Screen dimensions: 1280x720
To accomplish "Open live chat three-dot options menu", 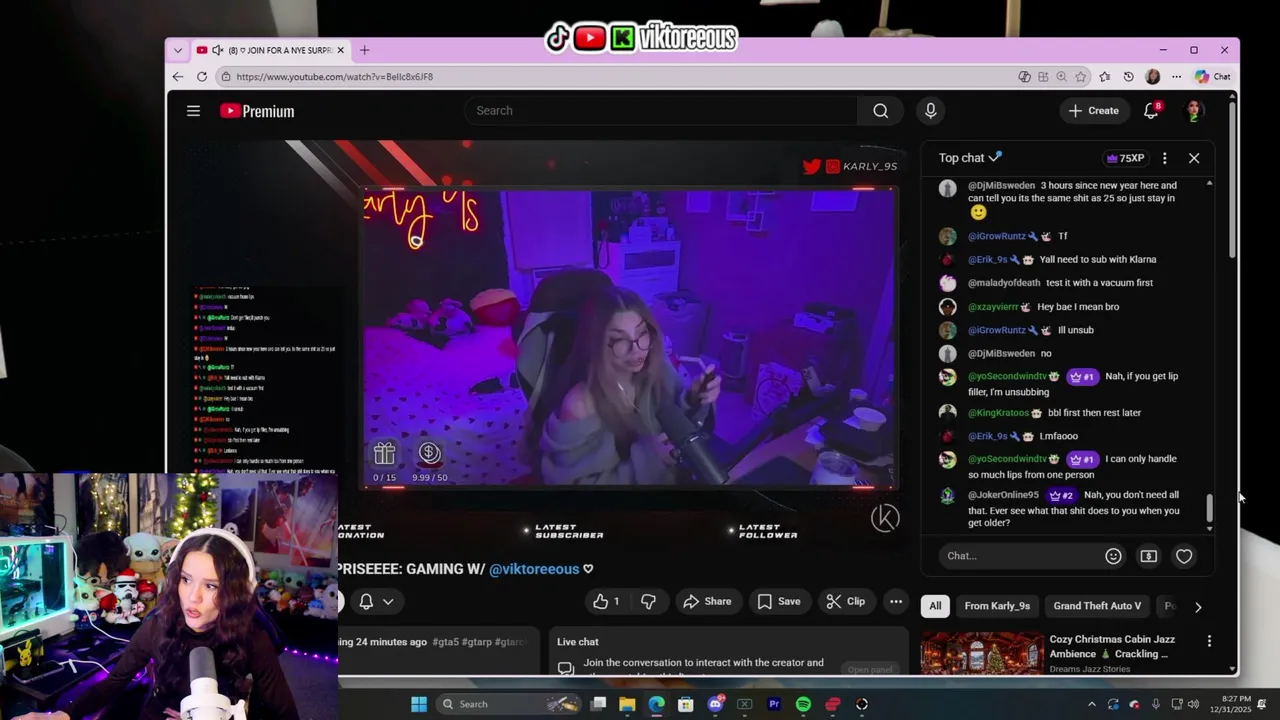I will point(1164,158).
